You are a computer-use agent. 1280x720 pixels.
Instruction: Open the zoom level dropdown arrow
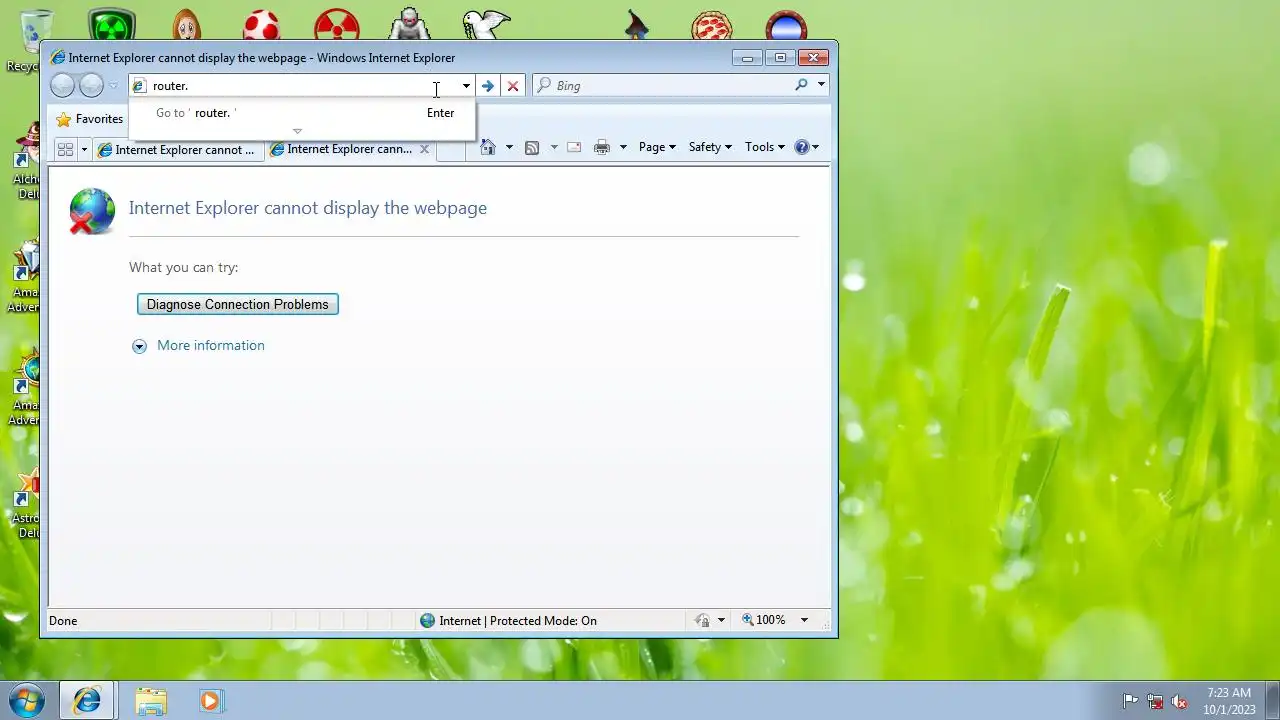click(804, 621)
